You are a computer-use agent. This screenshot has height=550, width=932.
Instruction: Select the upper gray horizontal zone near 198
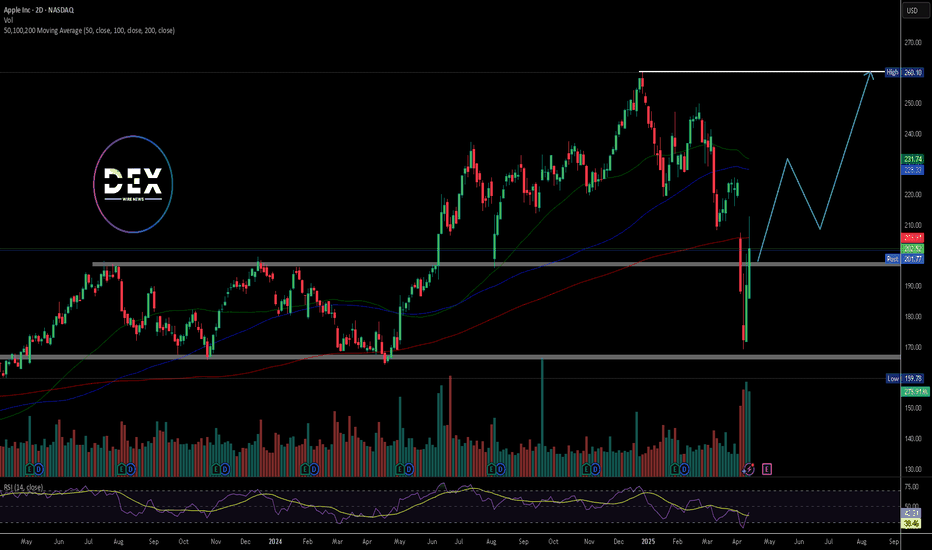coord(496,264)
